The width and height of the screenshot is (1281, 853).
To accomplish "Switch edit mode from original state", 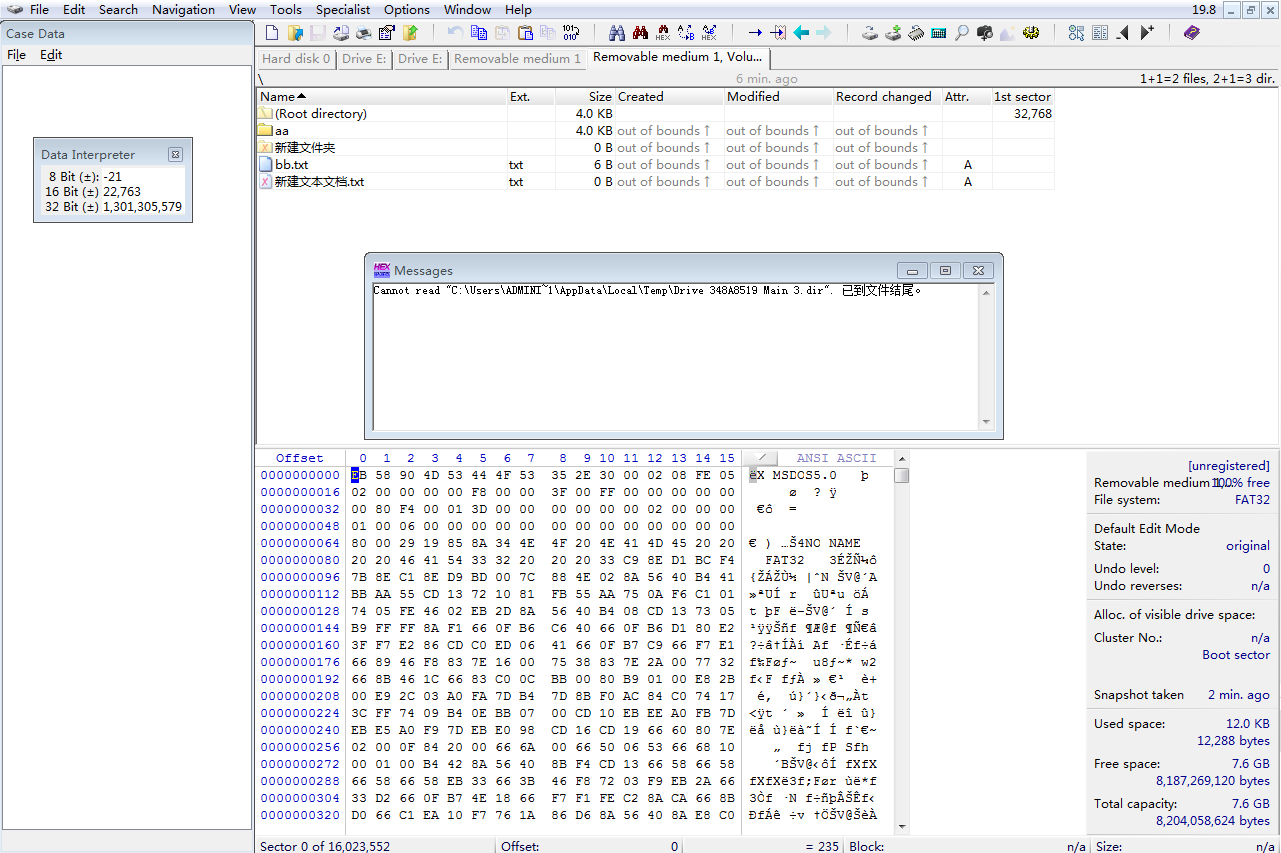I will click(1248, 546).
